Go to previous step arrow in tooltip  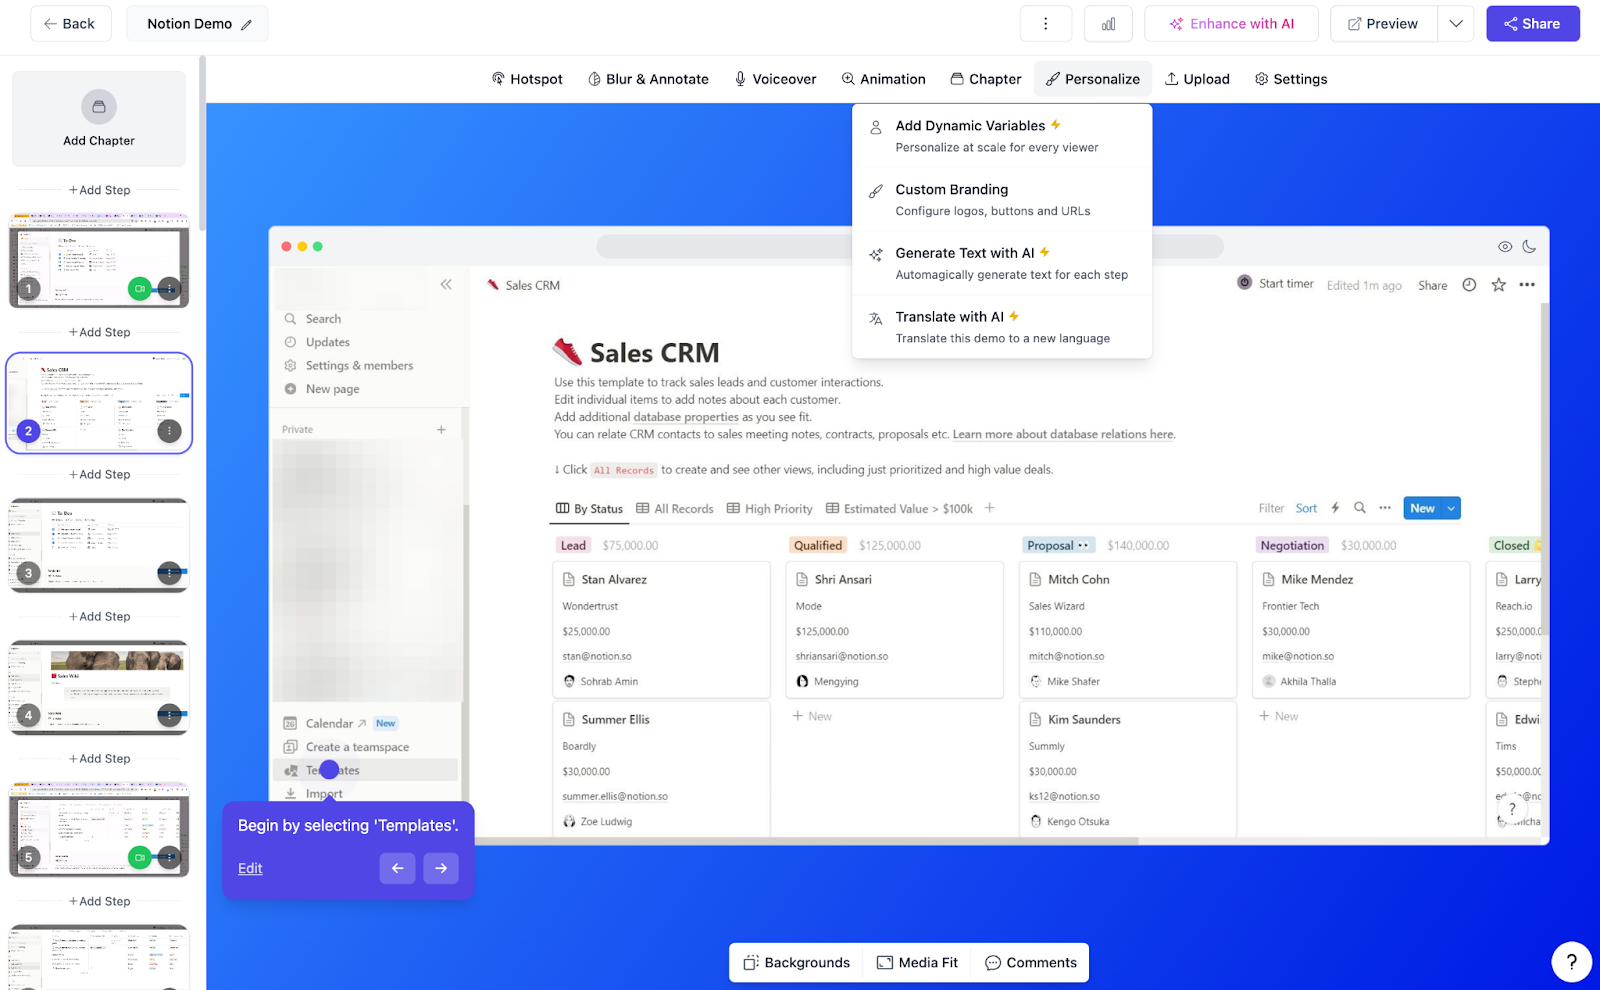click(397, 868)
